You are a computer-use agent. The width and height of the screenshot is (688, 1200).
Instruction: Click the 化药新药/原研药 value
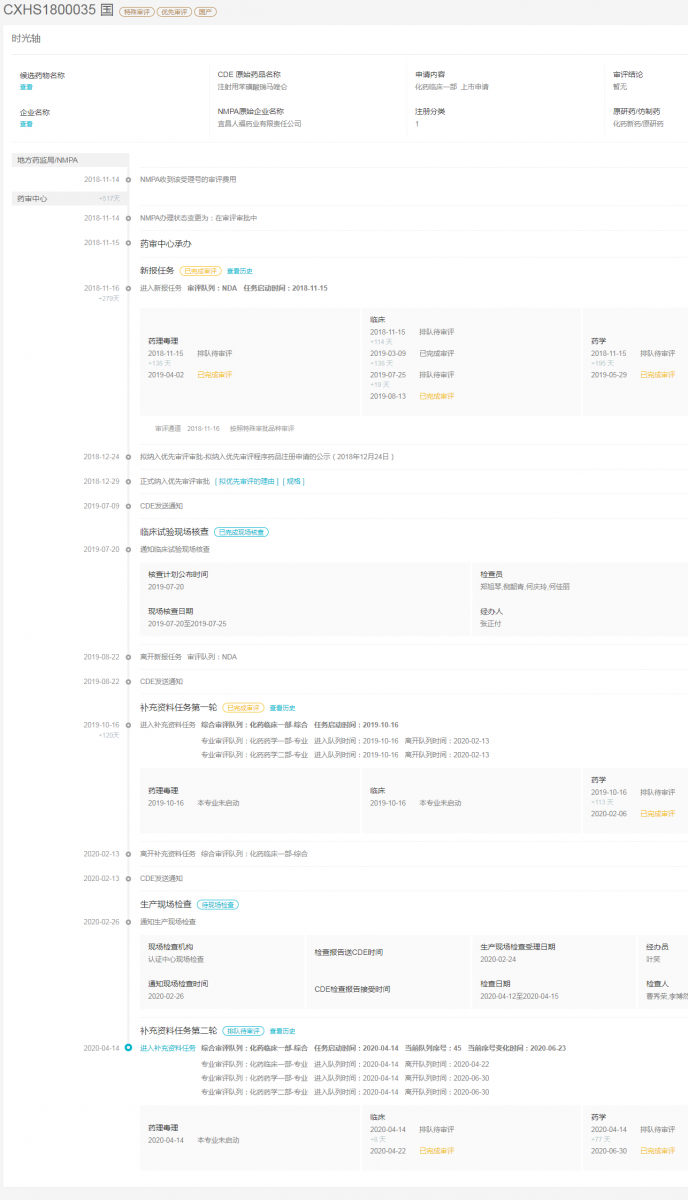coord(637,124)
